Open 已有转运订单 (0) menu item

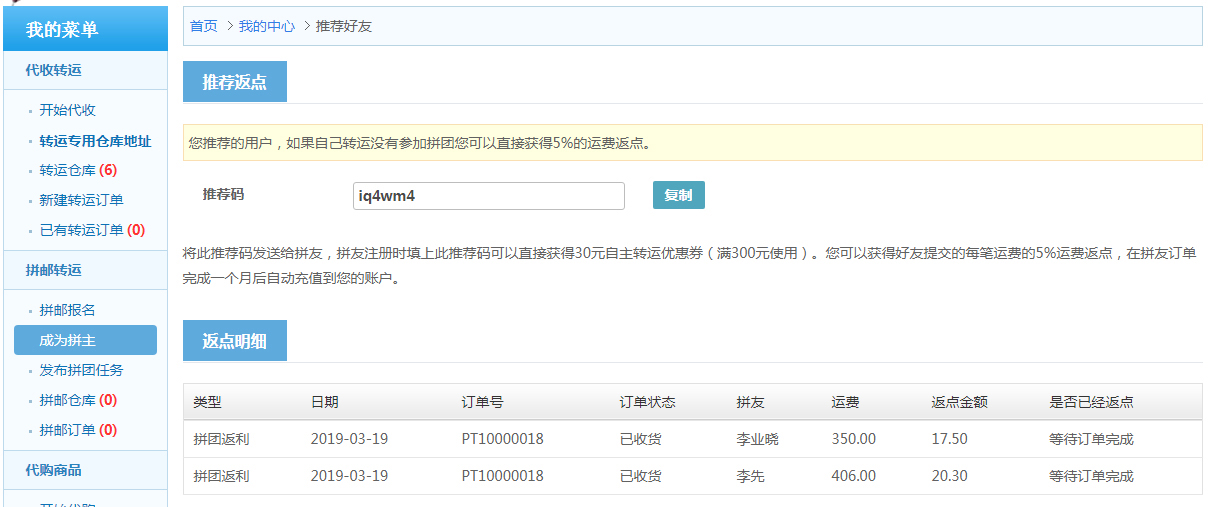click(92, 230)
